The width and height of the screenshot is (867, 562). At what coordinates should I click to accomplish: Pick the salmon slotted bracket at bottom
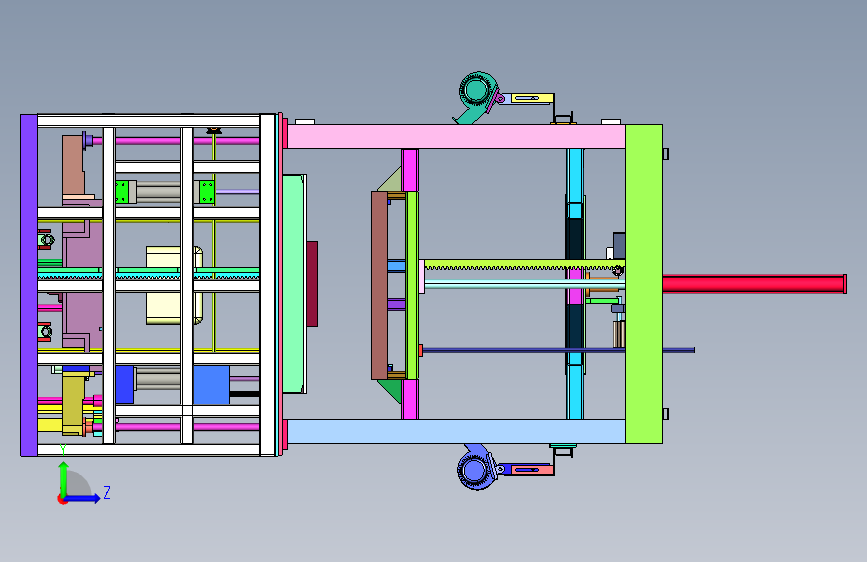point(532,470)
